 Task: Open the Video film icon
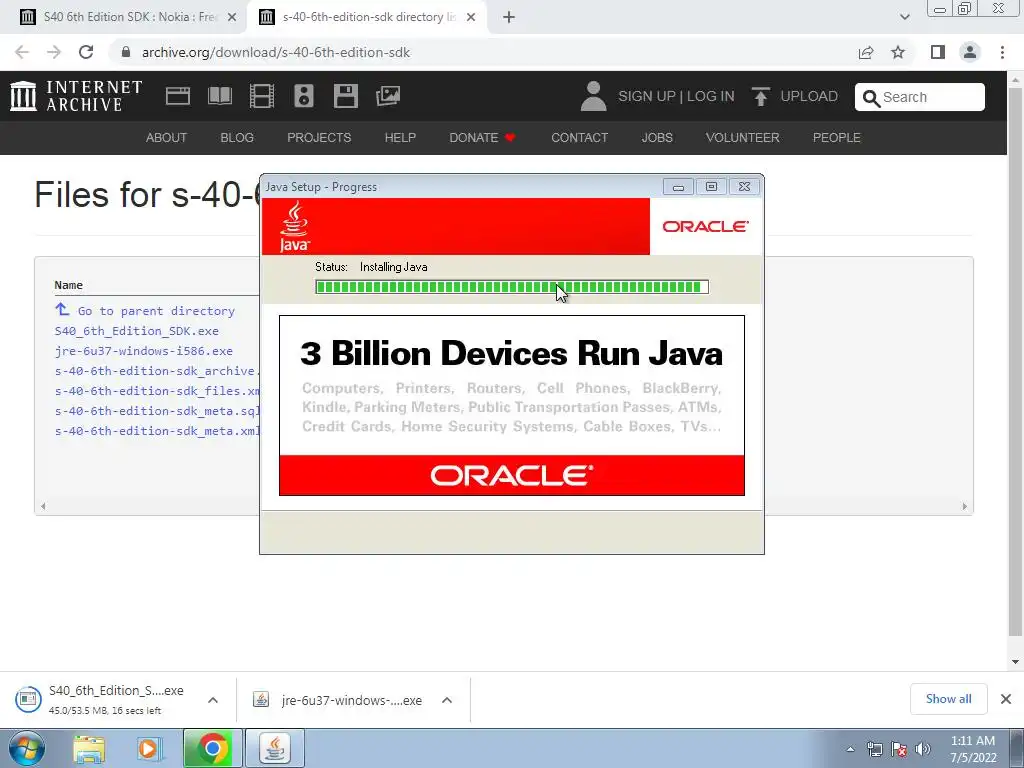point(262,96)
